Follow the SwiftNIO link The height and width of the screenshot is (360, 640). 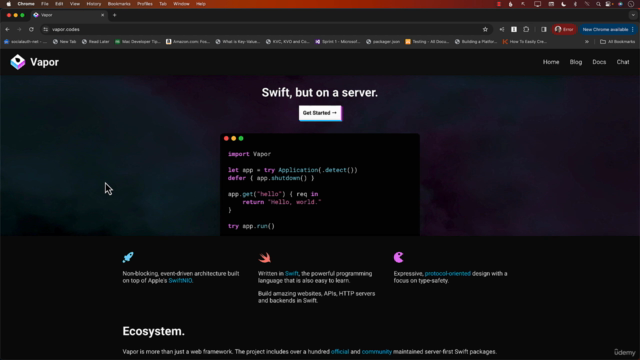(x=180, y=281)
